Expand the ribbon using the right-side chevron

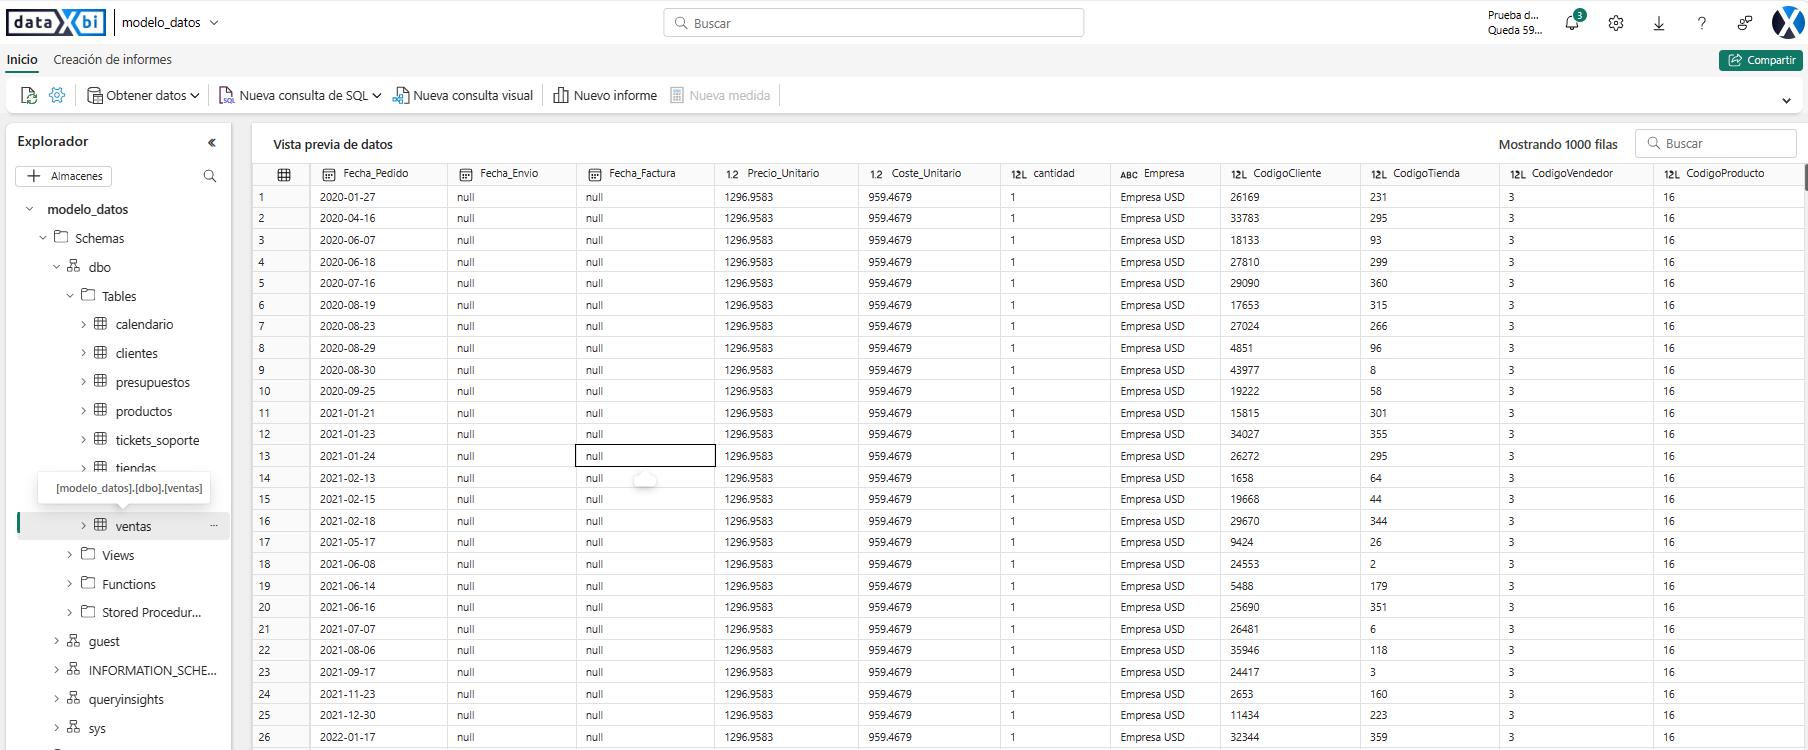pos(1786,100)
